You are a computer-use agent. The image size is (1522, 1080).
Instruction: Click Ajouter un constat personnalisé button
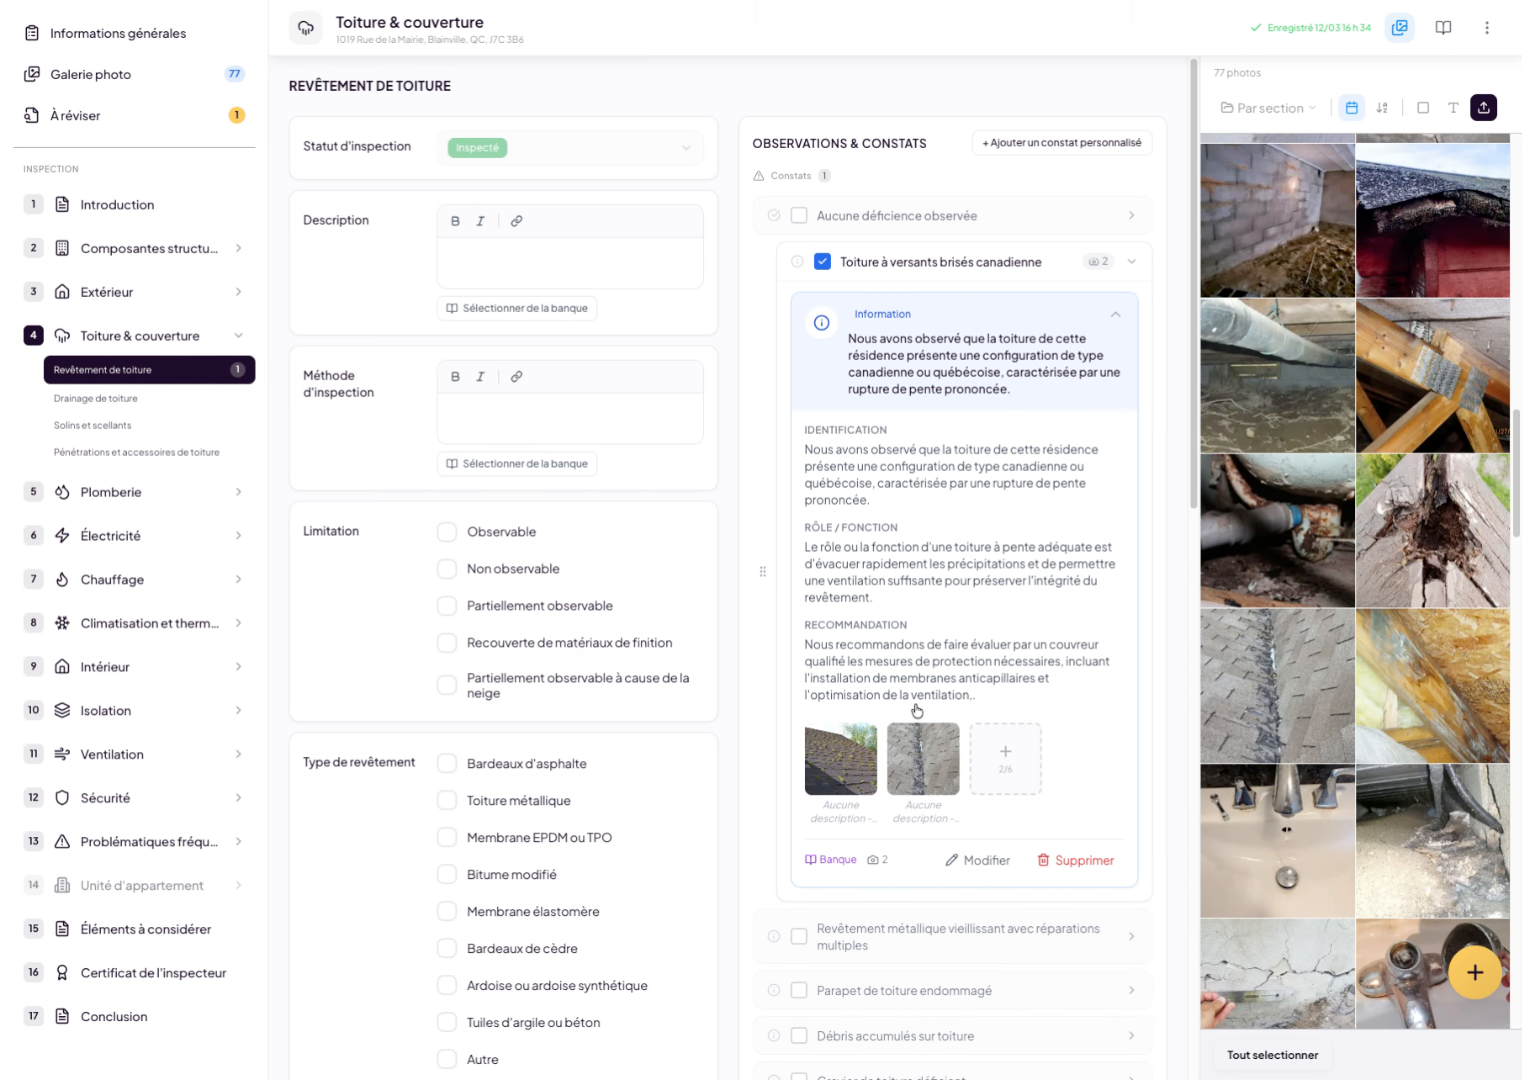(x=1061, y=143)
